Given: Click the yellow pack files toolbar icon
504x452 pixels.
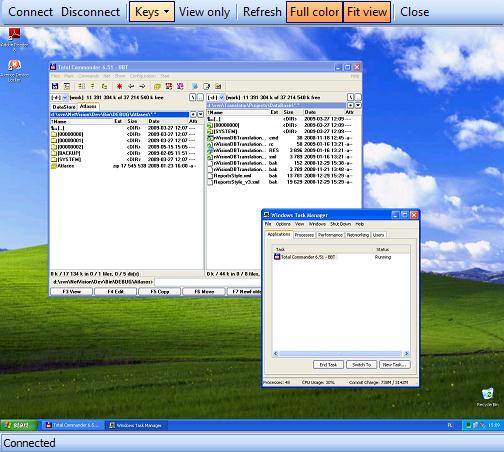Looking at the screenshot, I should click(x=157, y=86).
